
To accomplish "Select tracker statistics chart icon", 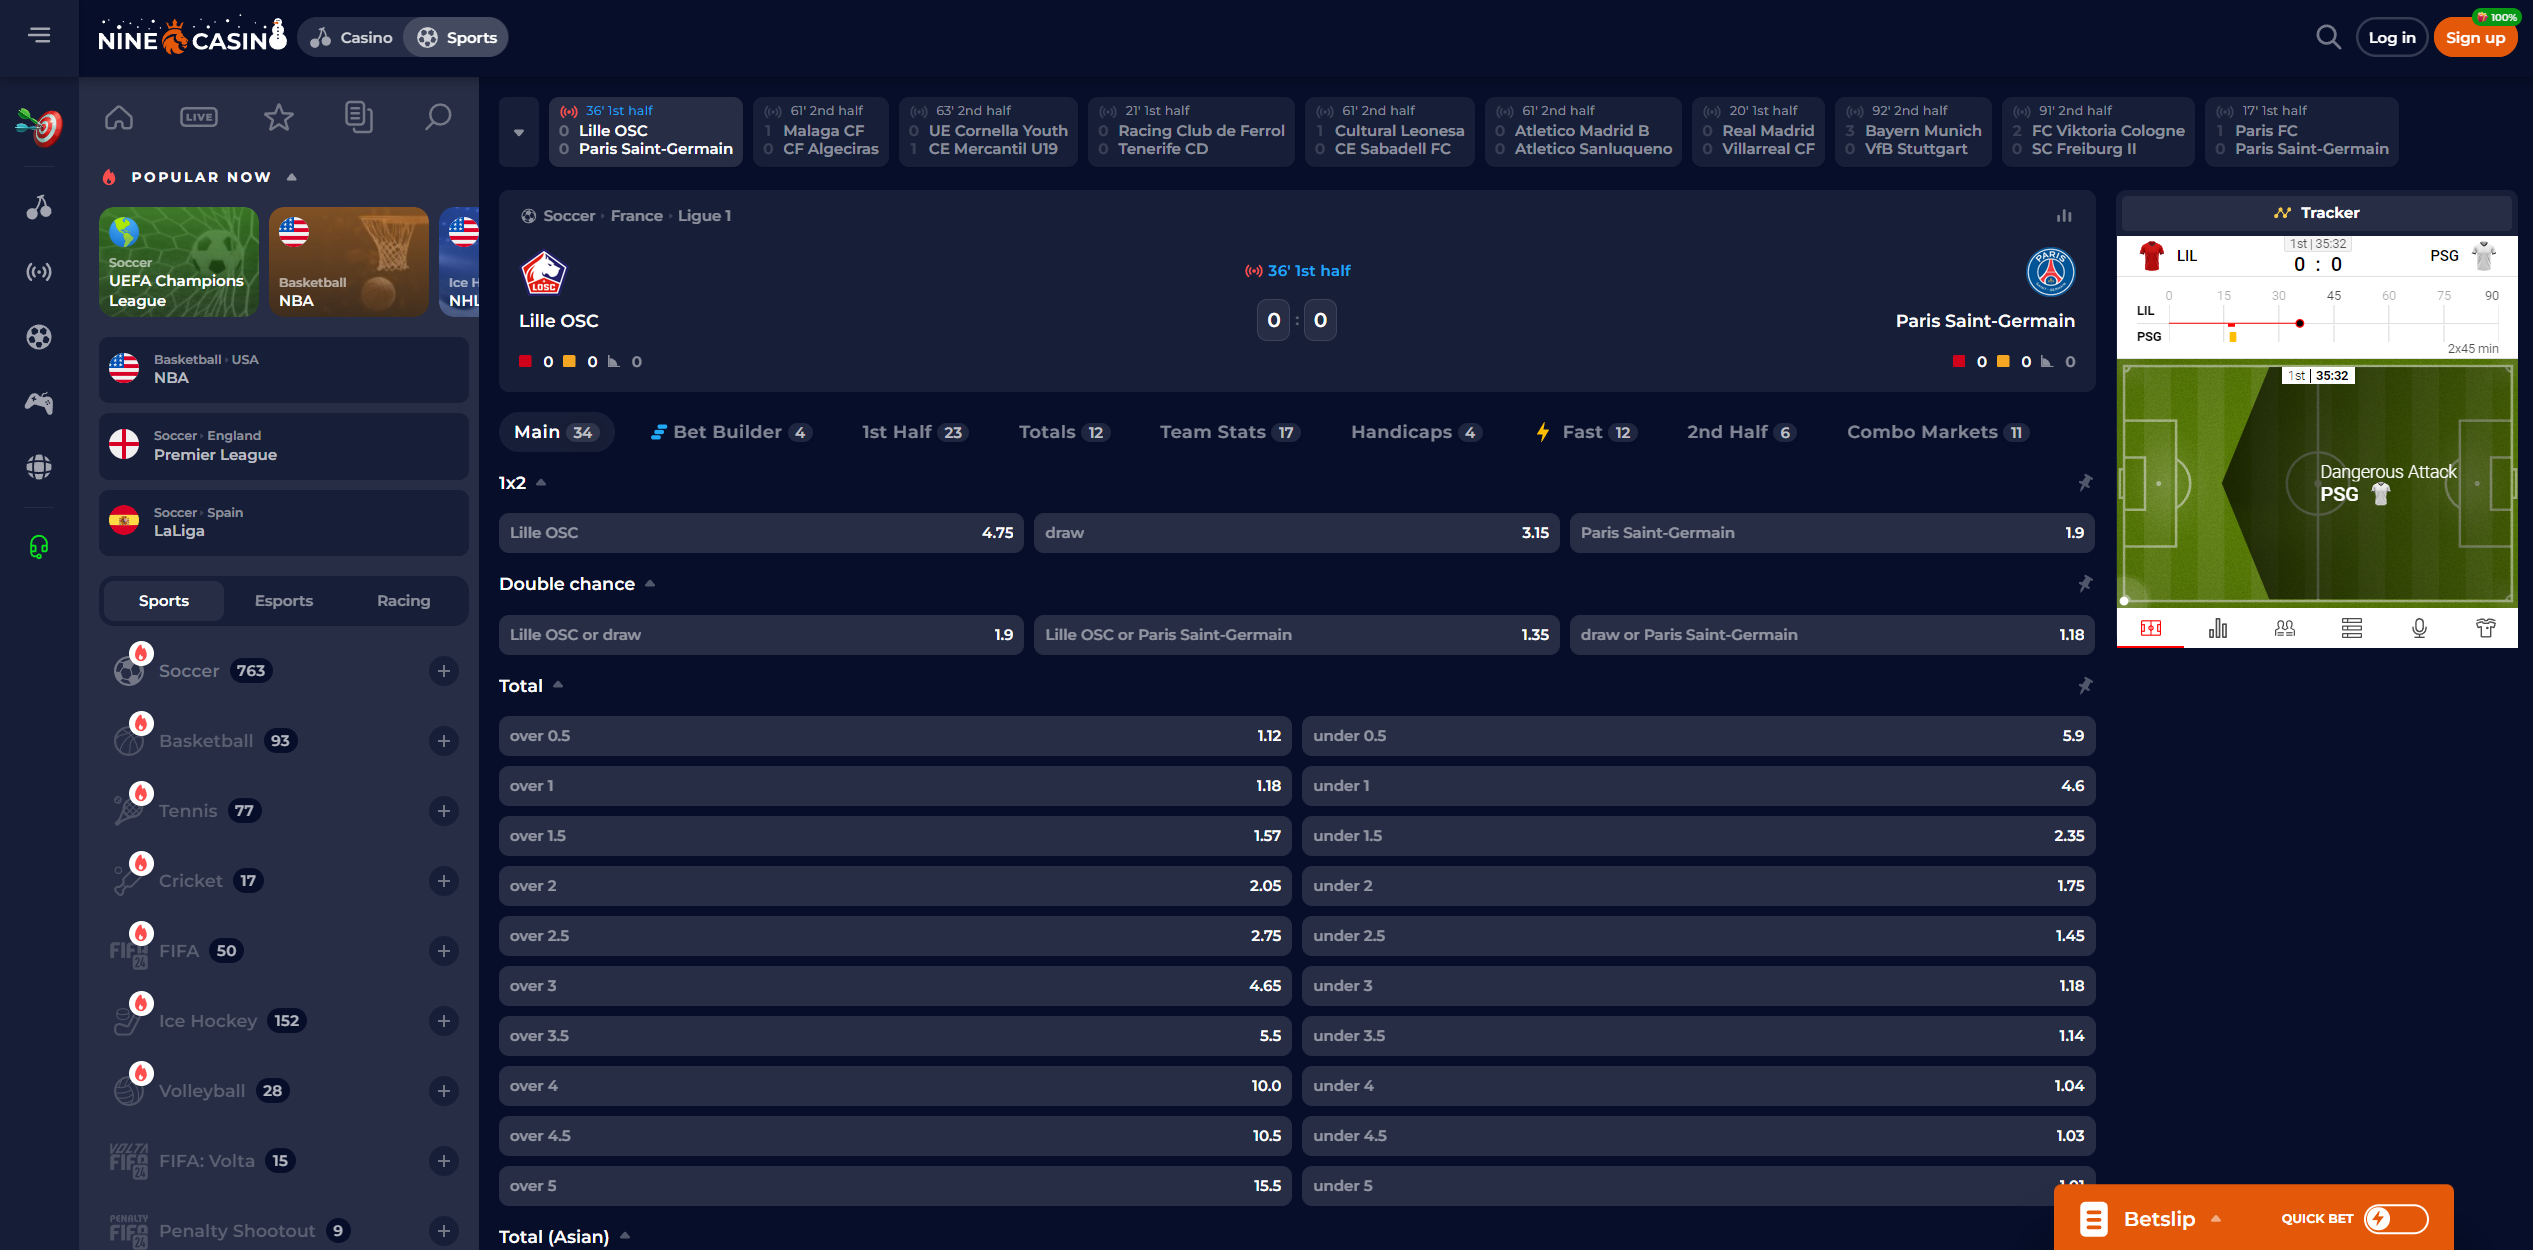I will coord(2217,628).
